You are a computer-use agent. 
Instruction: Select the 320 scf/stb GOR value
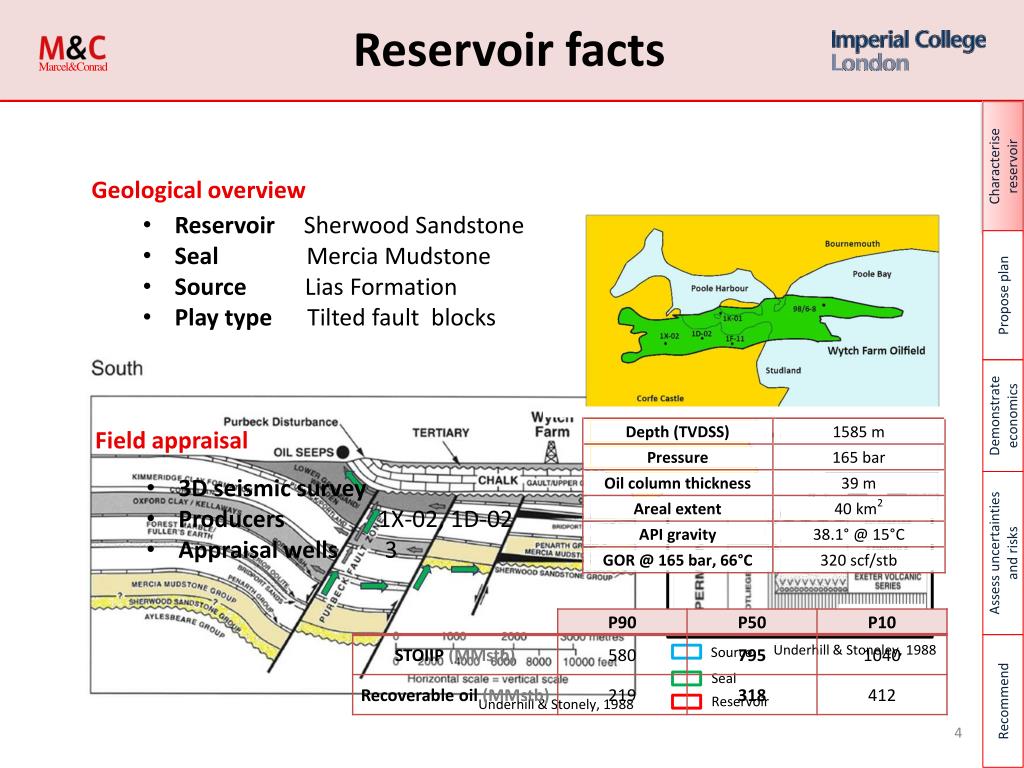coord(859,560)
